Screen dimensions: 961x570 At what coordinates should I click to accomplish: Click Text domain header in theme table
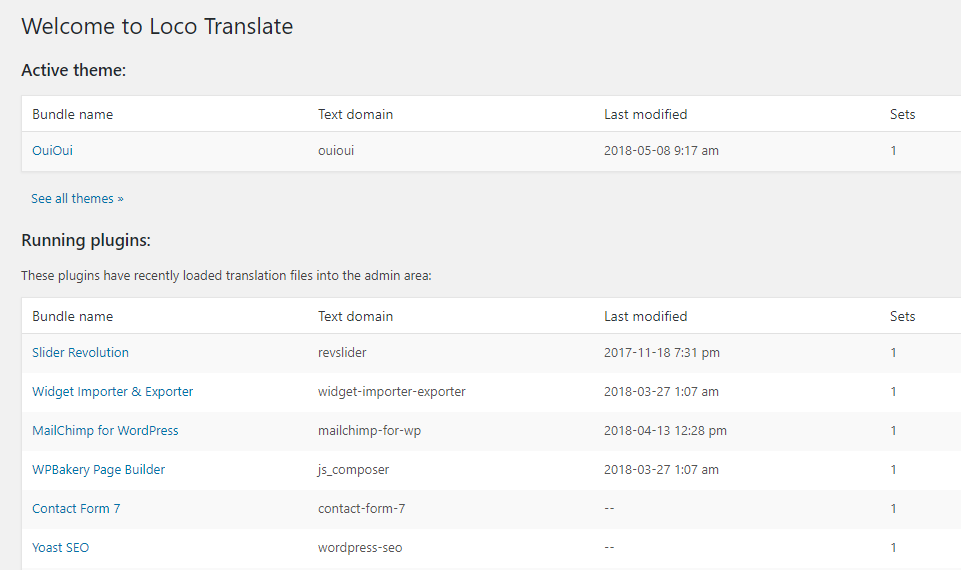[x=355, y=115]
